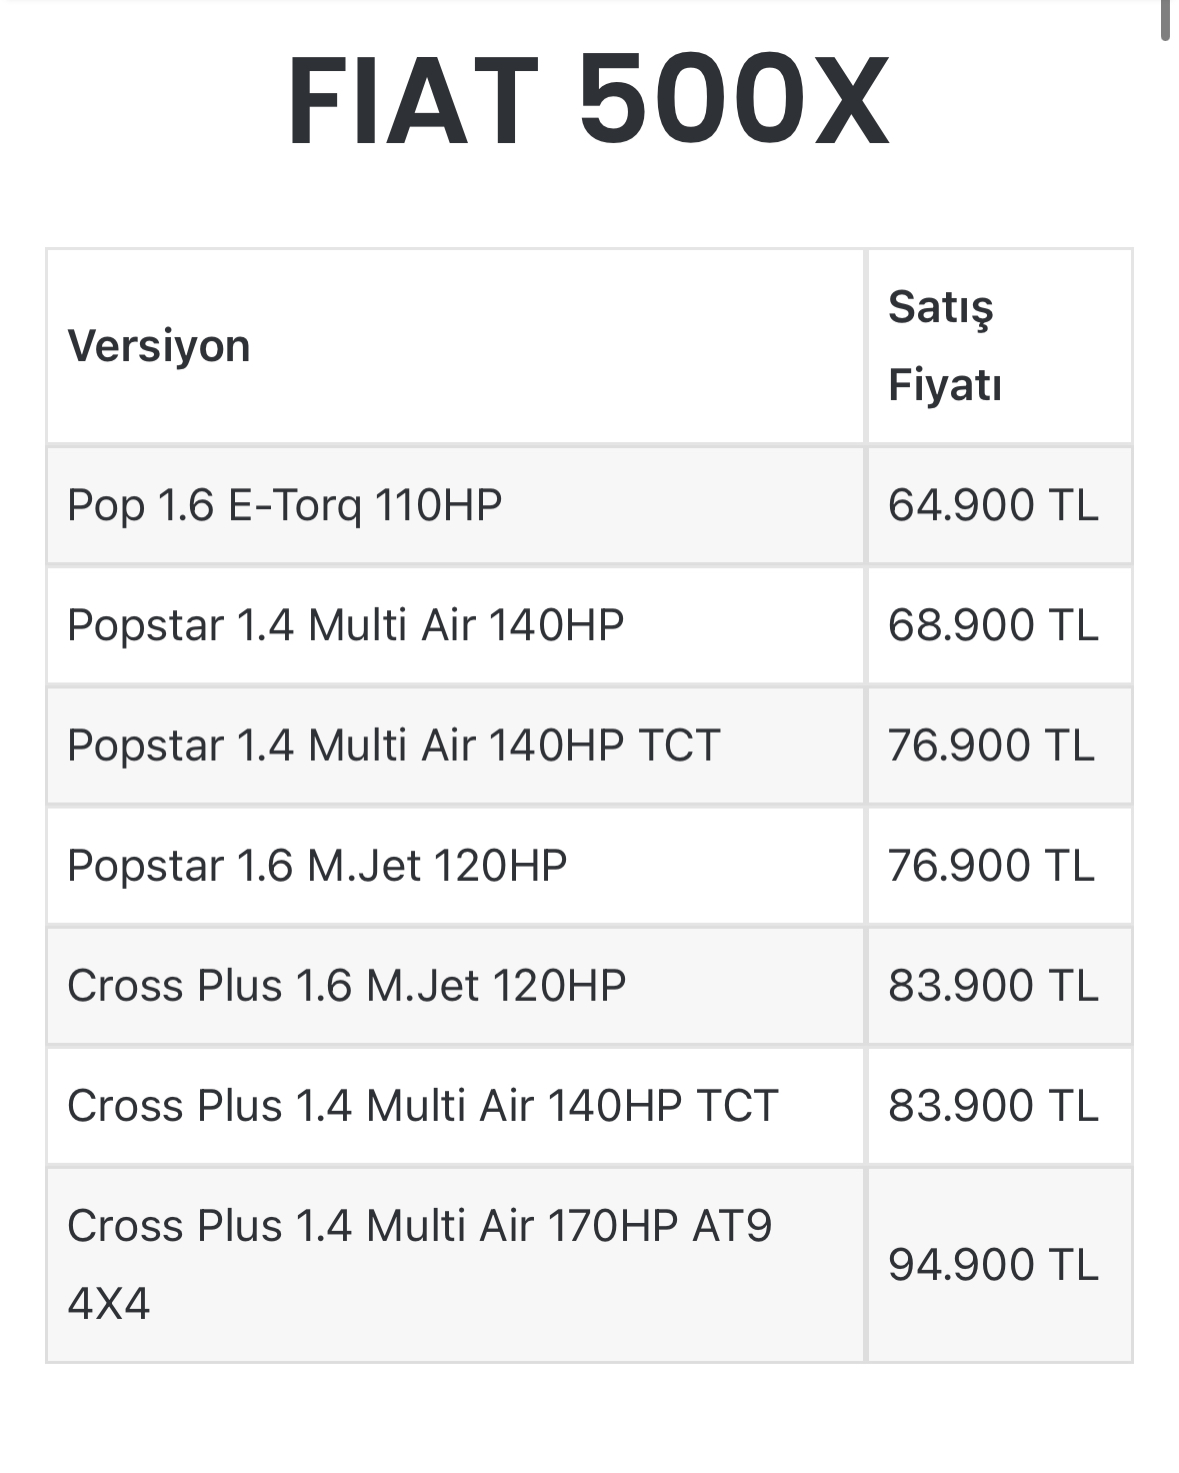Image resolution: width=1179 pixels, height=1473 pixels.
Task: Click the 4X4 text in last row
Action: pos(108,1304)
